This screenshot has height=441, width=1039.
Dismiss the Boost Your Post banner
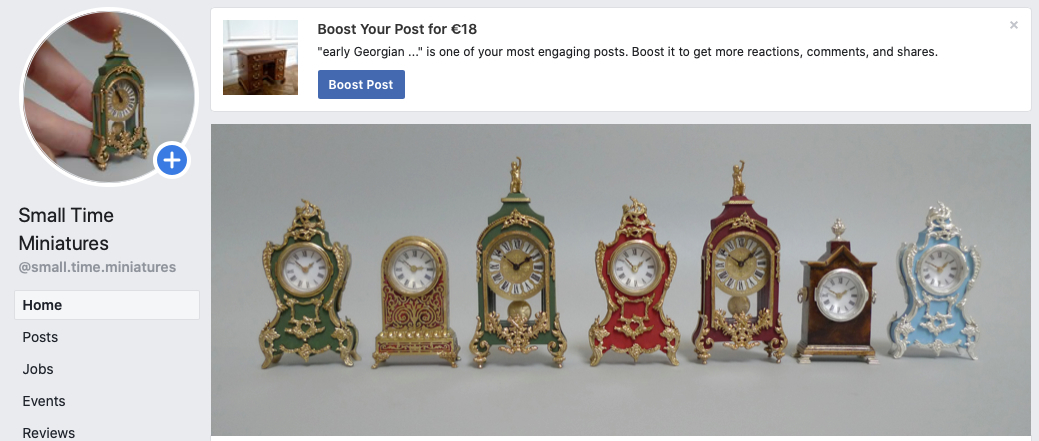pyautogui.click(x=1014, y=25)
